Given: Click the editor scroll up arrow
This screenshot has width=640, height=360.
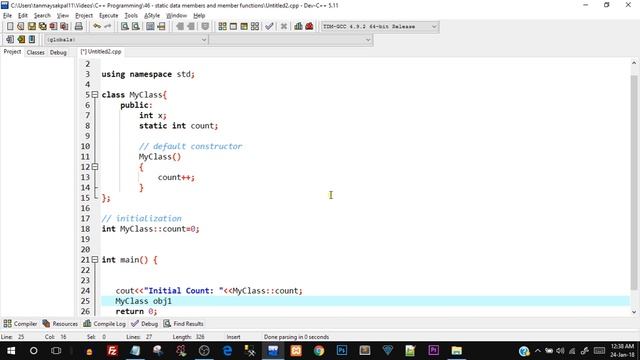Looking at the screenshot, I should tap(634, 63).
